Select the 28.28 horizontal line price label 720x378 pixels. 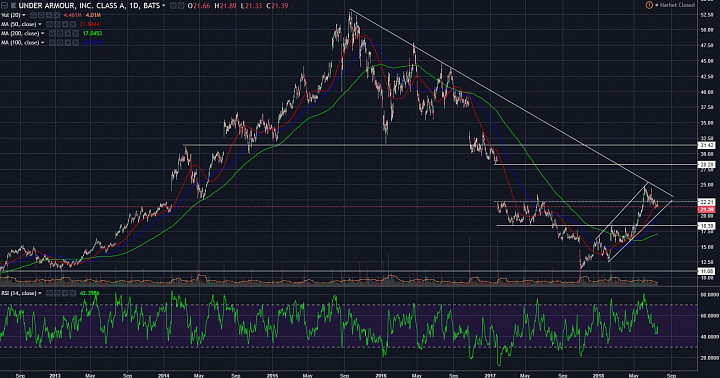[706, 164]
